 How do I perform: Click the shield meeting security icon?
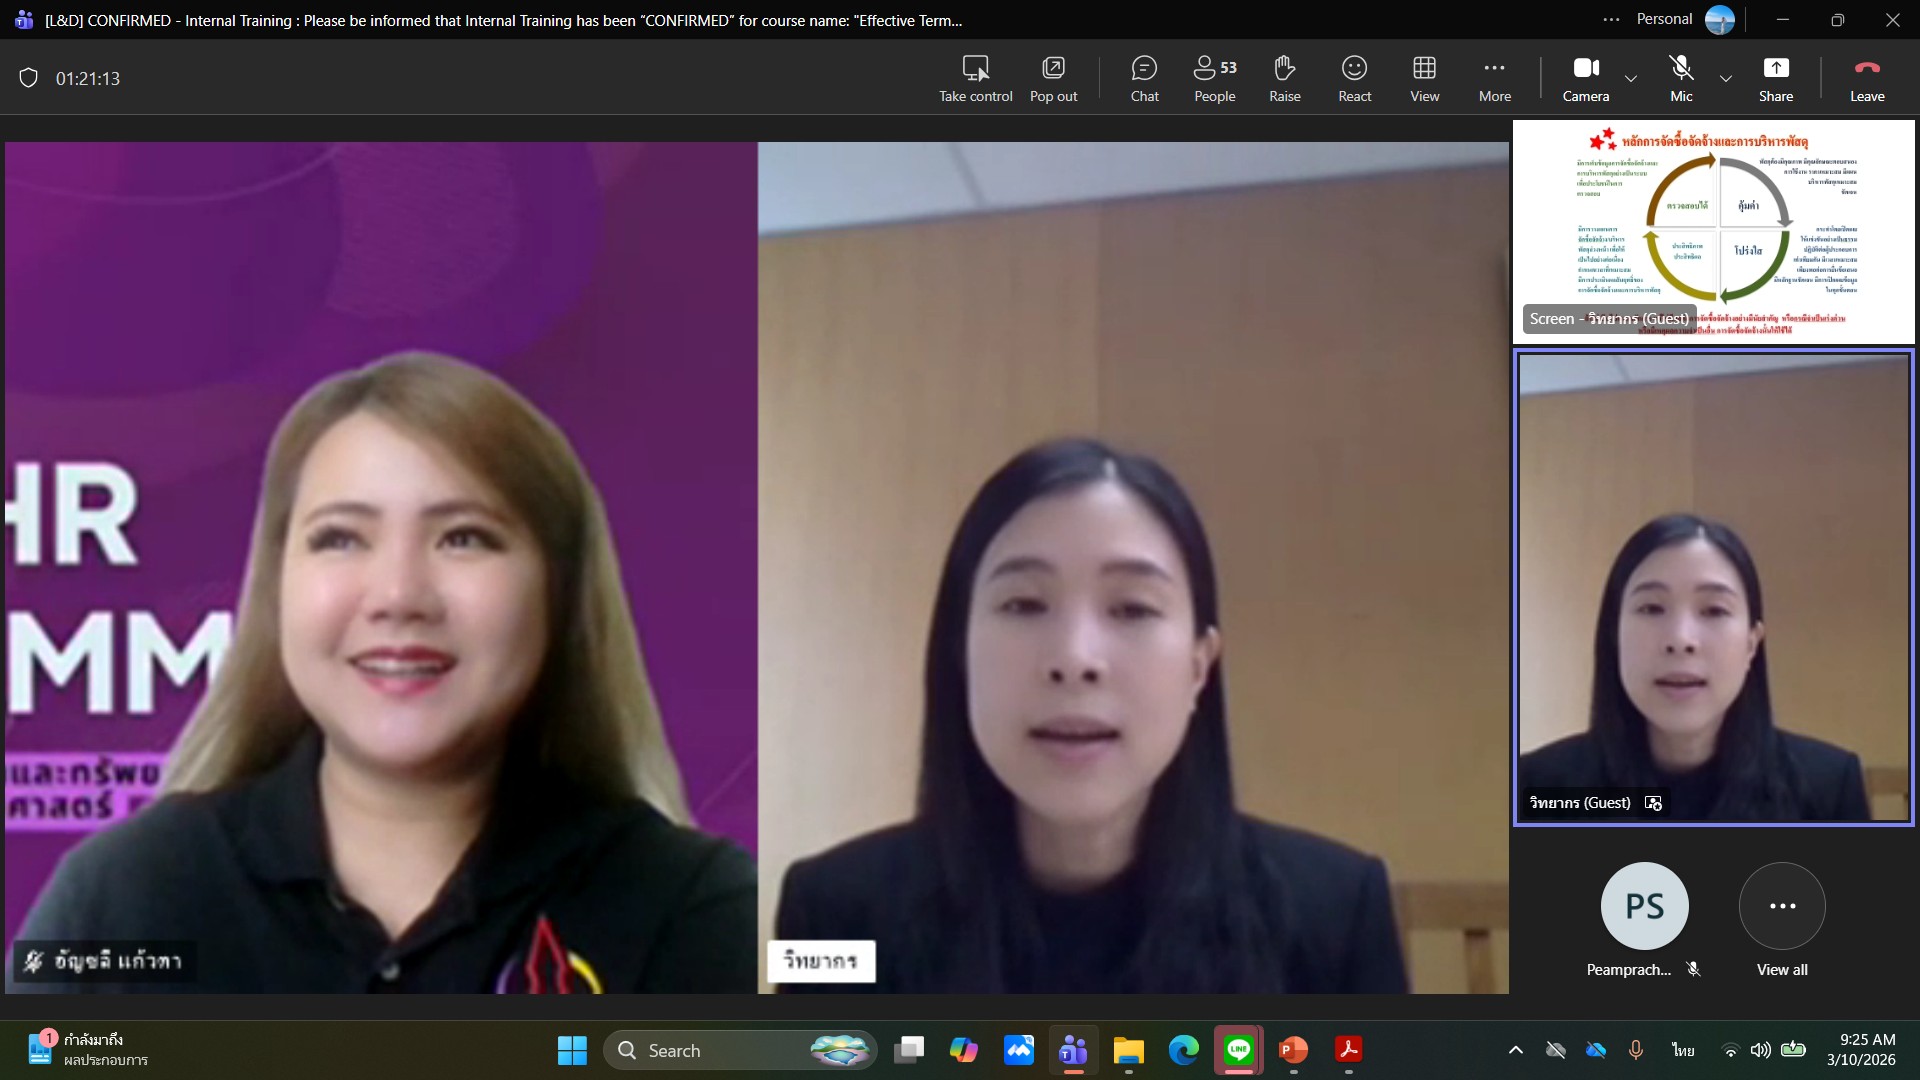pyautogui.click(x=29, y=78)
